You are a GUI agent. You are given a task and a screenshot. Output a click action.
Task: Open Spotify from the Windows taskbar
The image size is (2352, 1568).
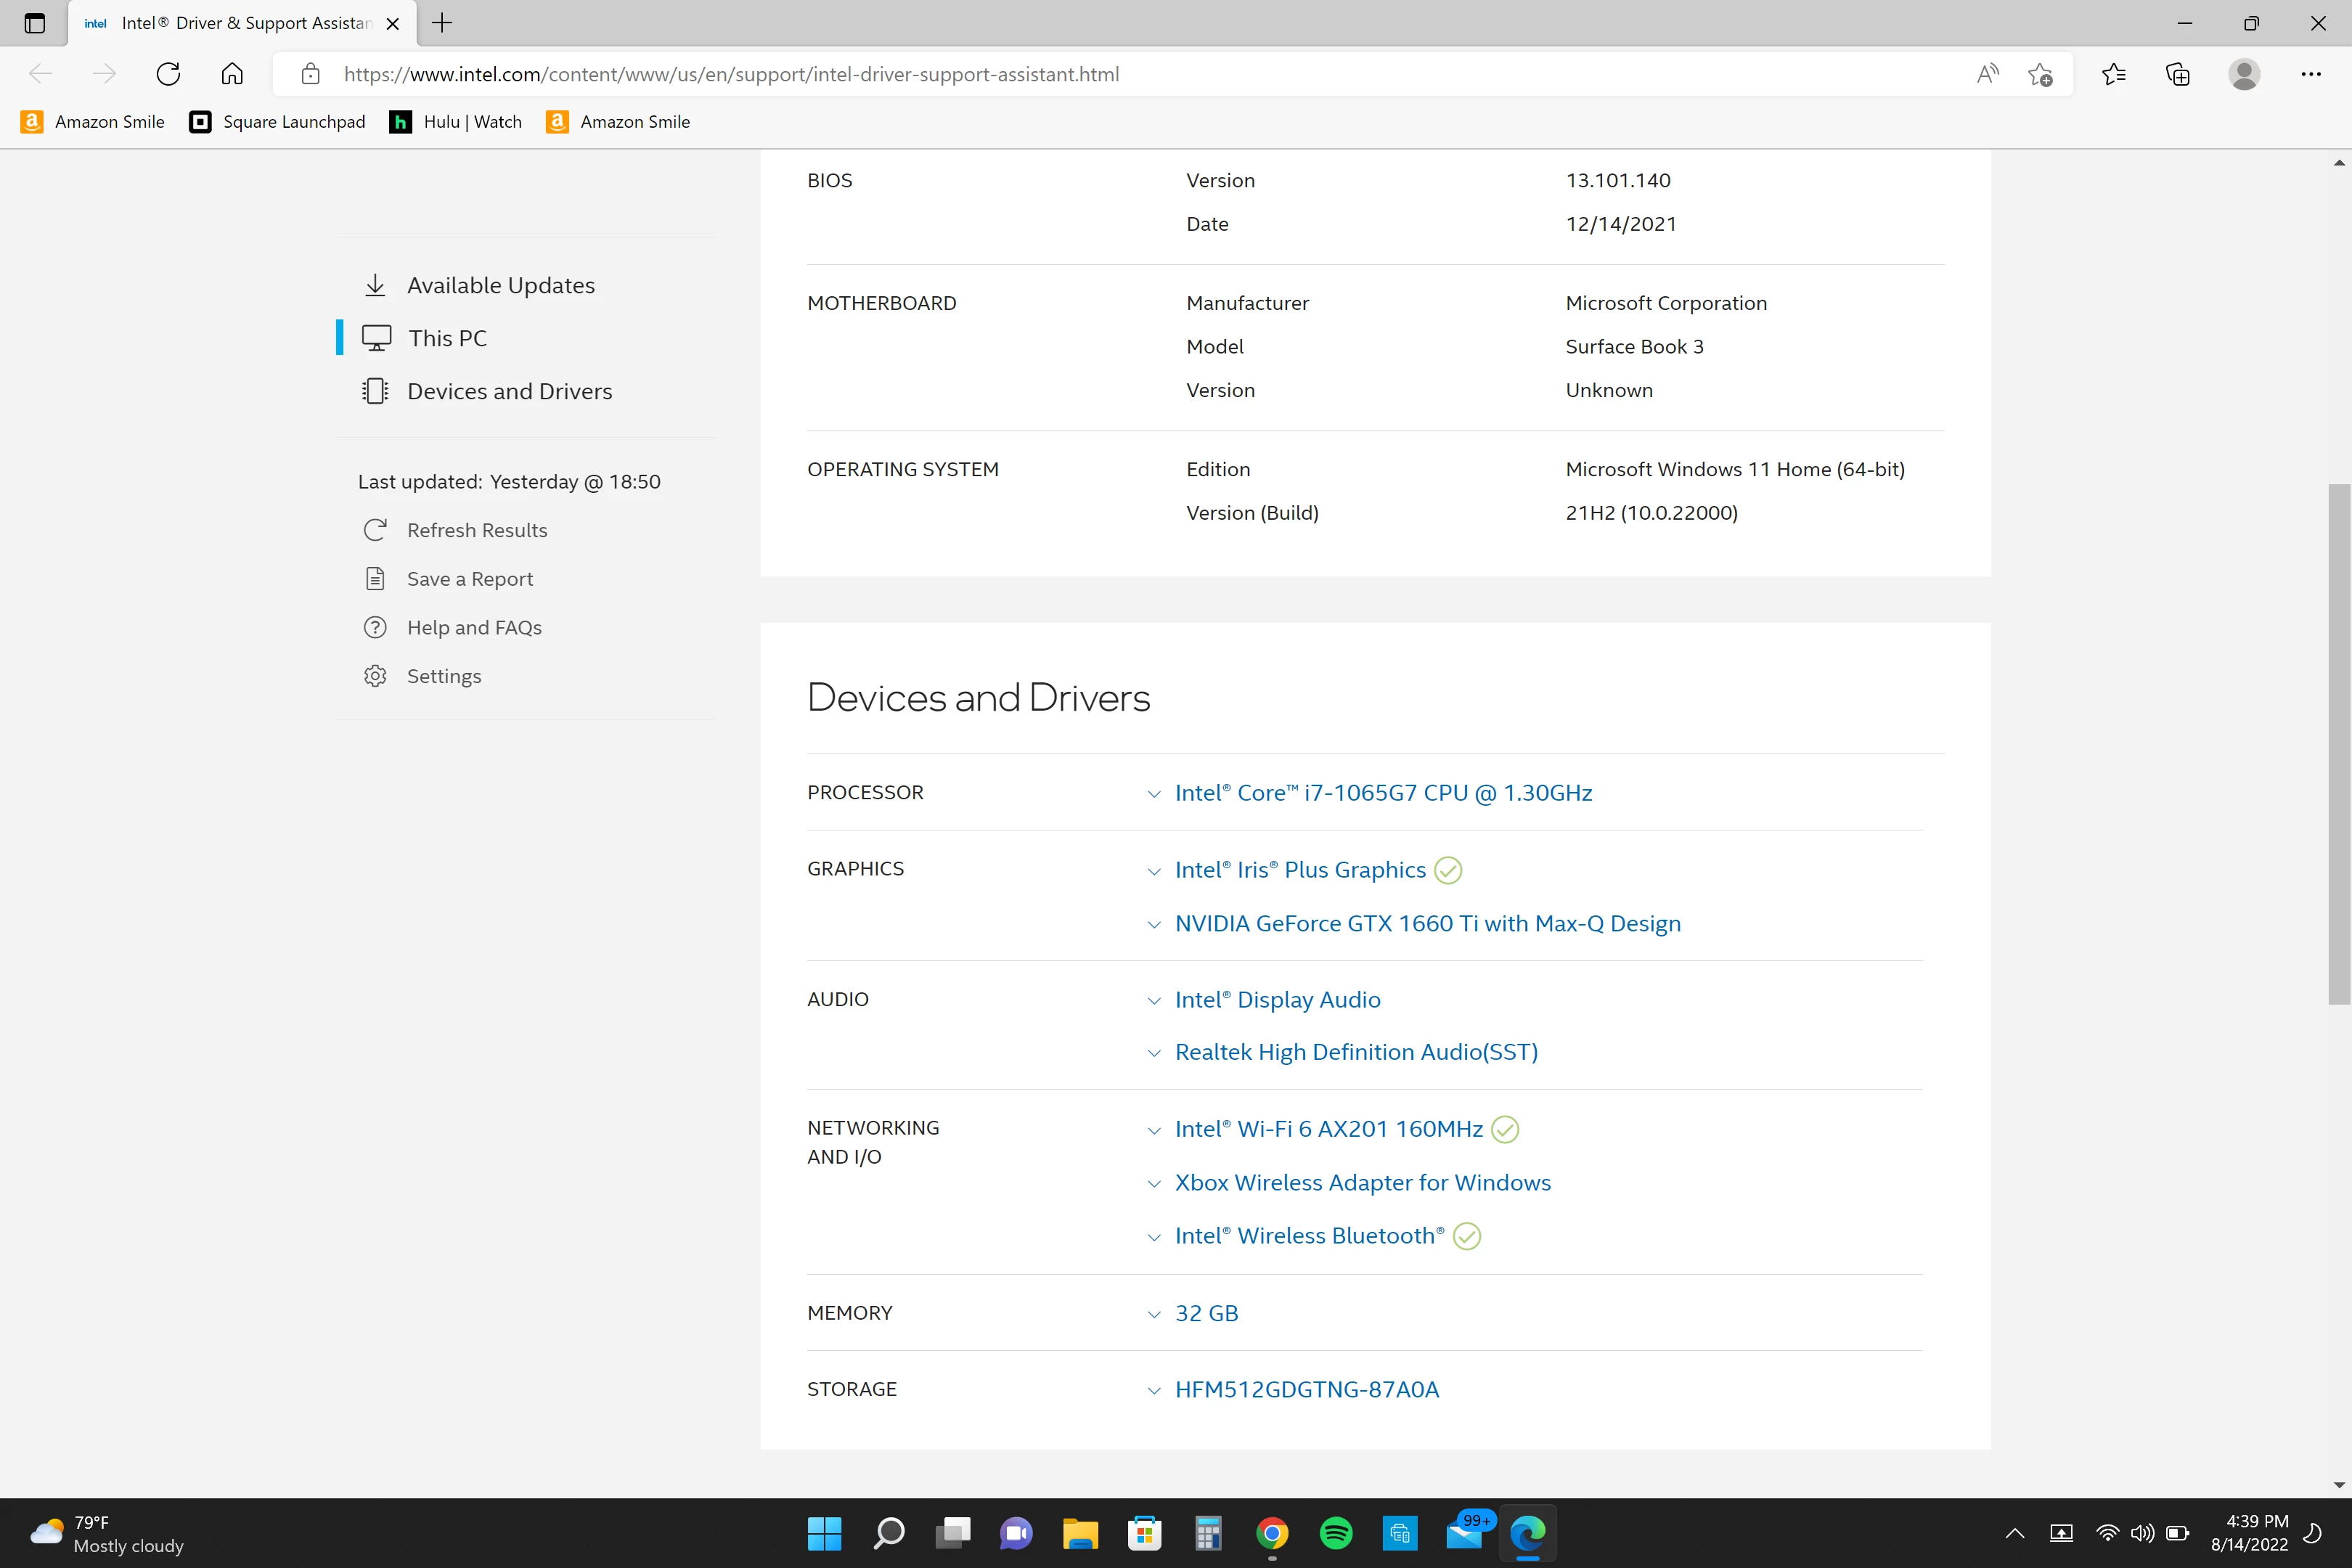(1336, 1532)
